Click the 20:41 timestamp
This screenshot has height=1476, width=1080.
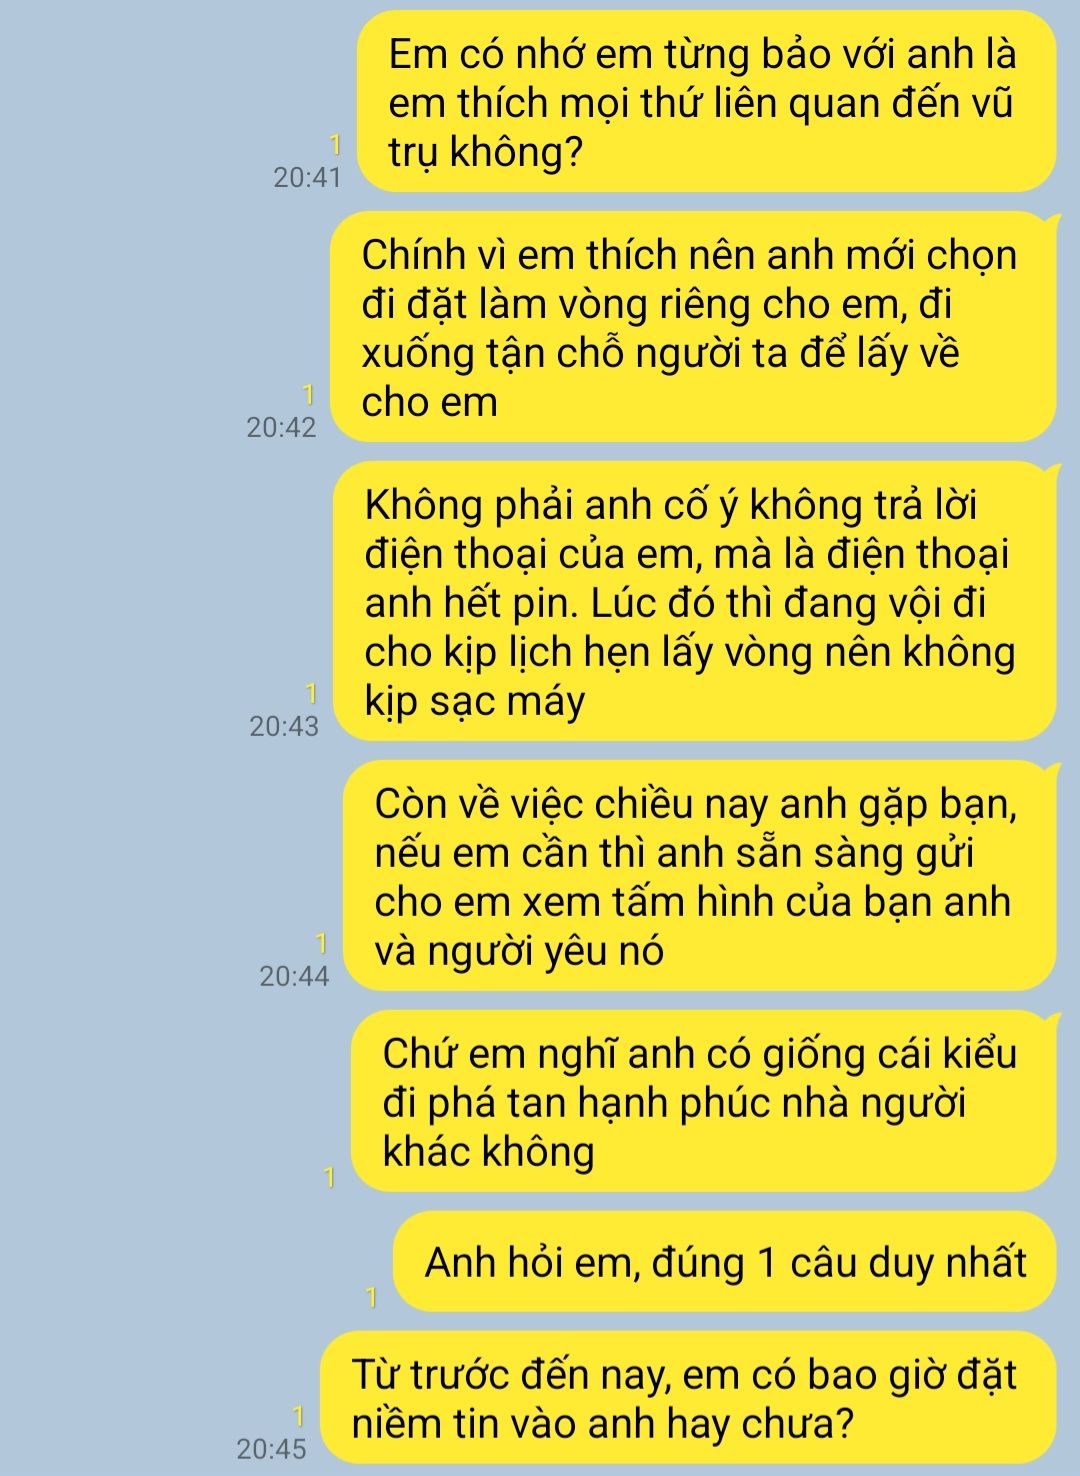click(307, 178)
